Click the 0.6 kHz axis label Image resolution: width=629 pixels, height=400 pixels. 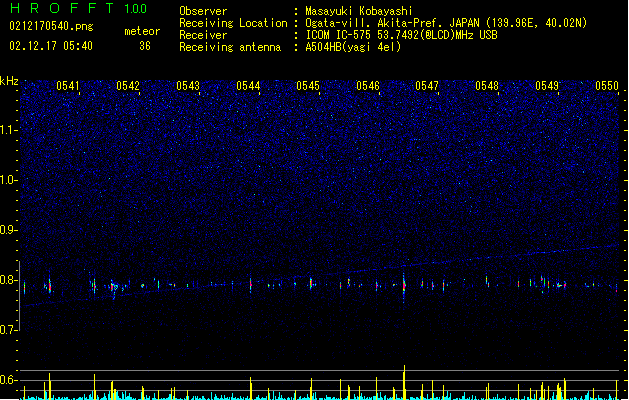point(8,380)
